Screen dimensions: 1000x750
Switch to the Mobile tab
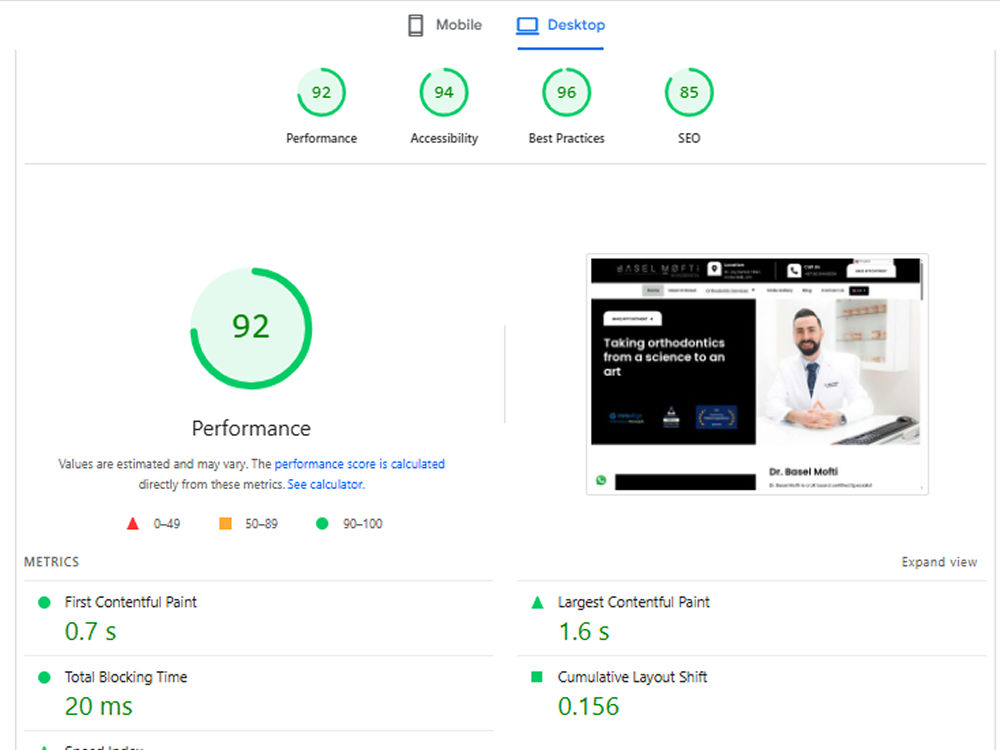coord(445,25)
